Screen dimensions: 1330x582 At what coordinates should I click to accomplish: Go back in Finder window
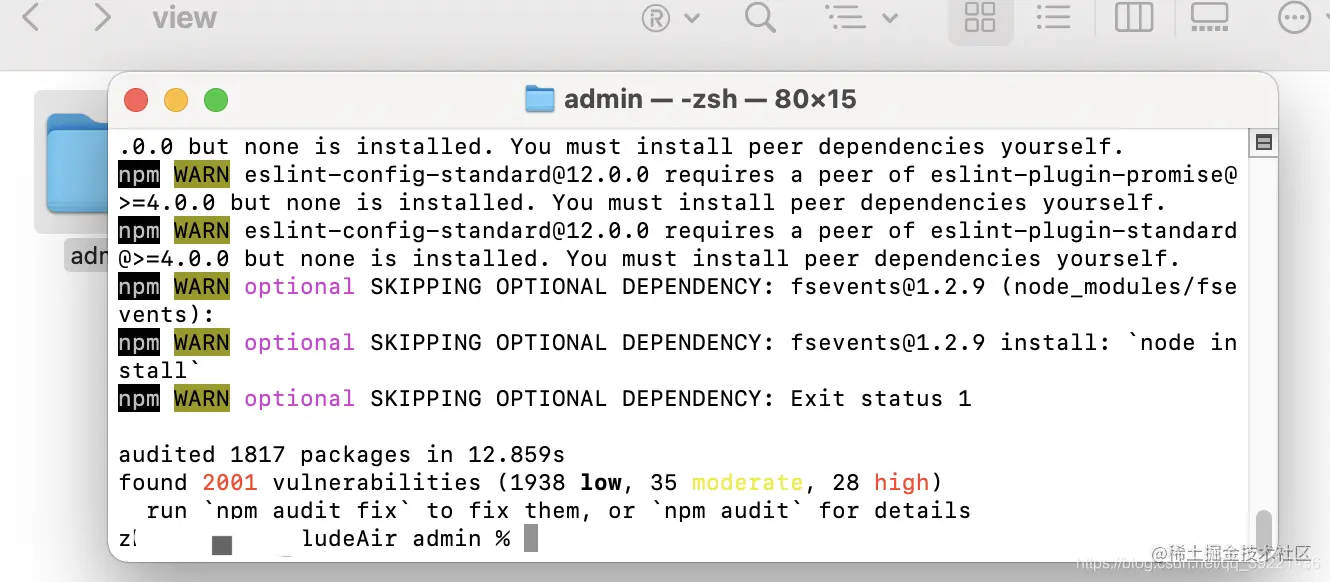point(31,17)
